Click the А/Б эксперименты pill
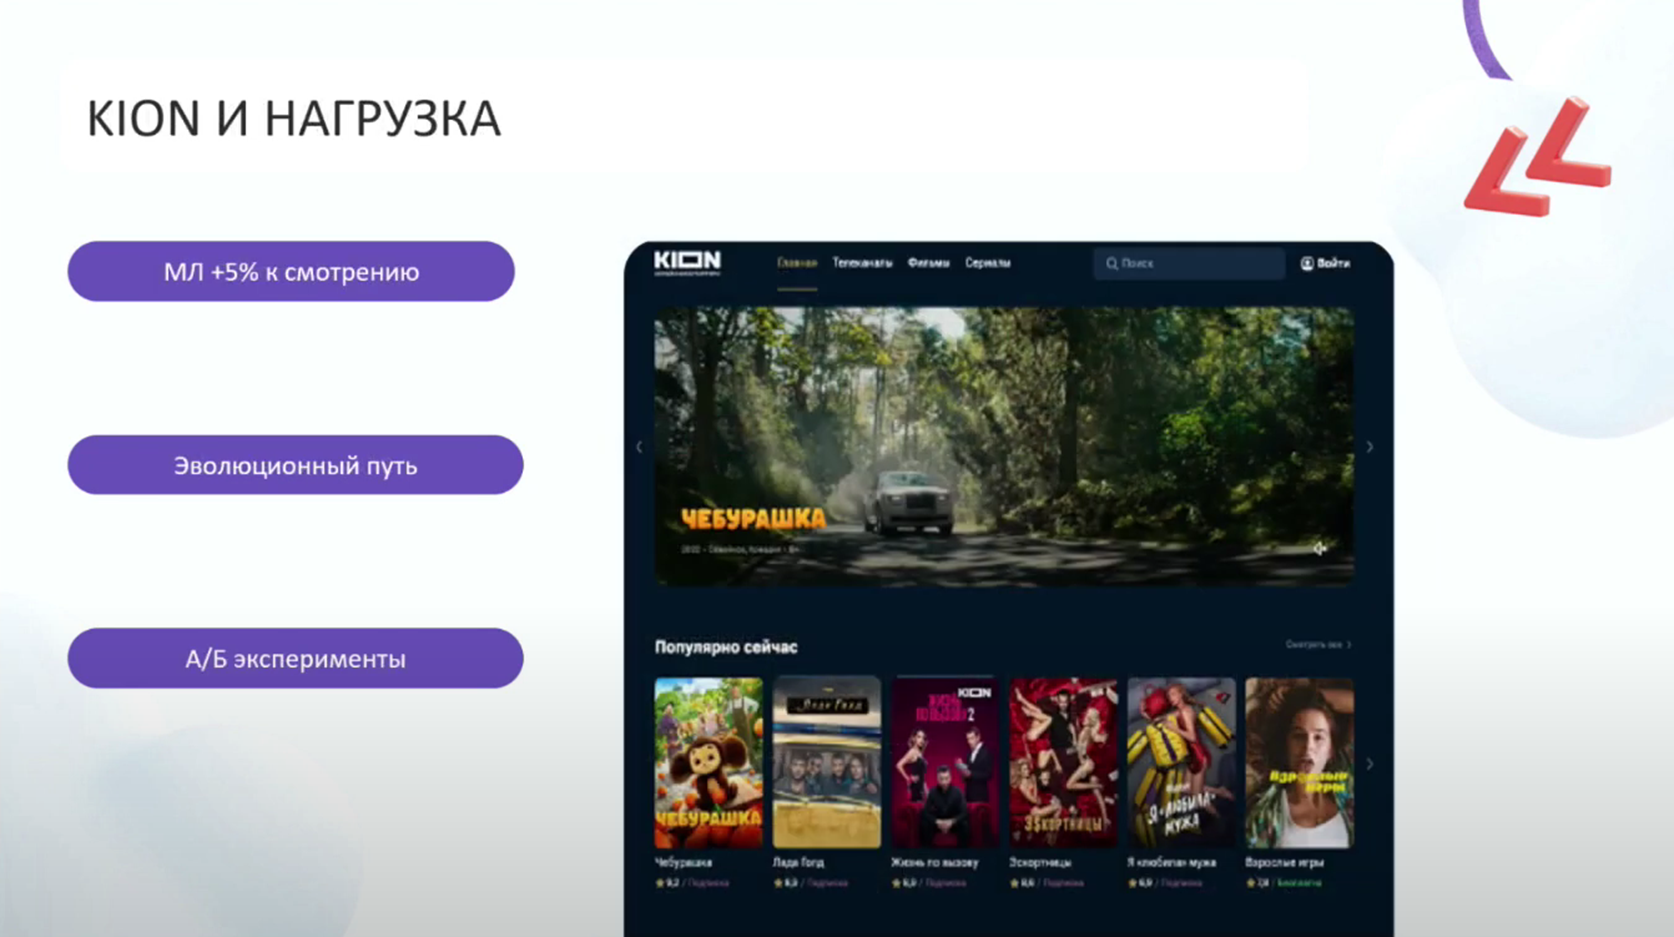 (x=295, y=658)
